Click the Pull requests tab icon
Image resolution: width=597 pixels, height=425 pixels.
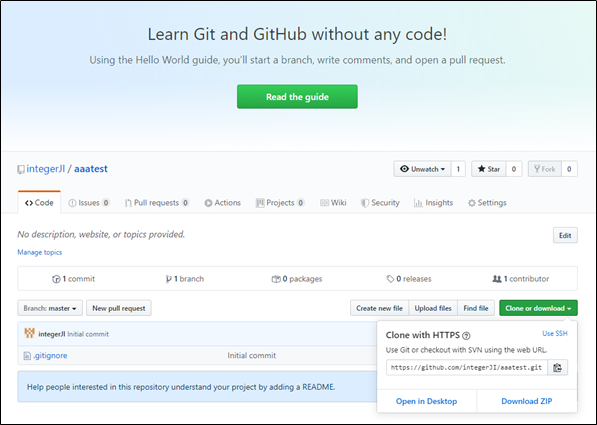pyautogui.click(x=128, y=203)
